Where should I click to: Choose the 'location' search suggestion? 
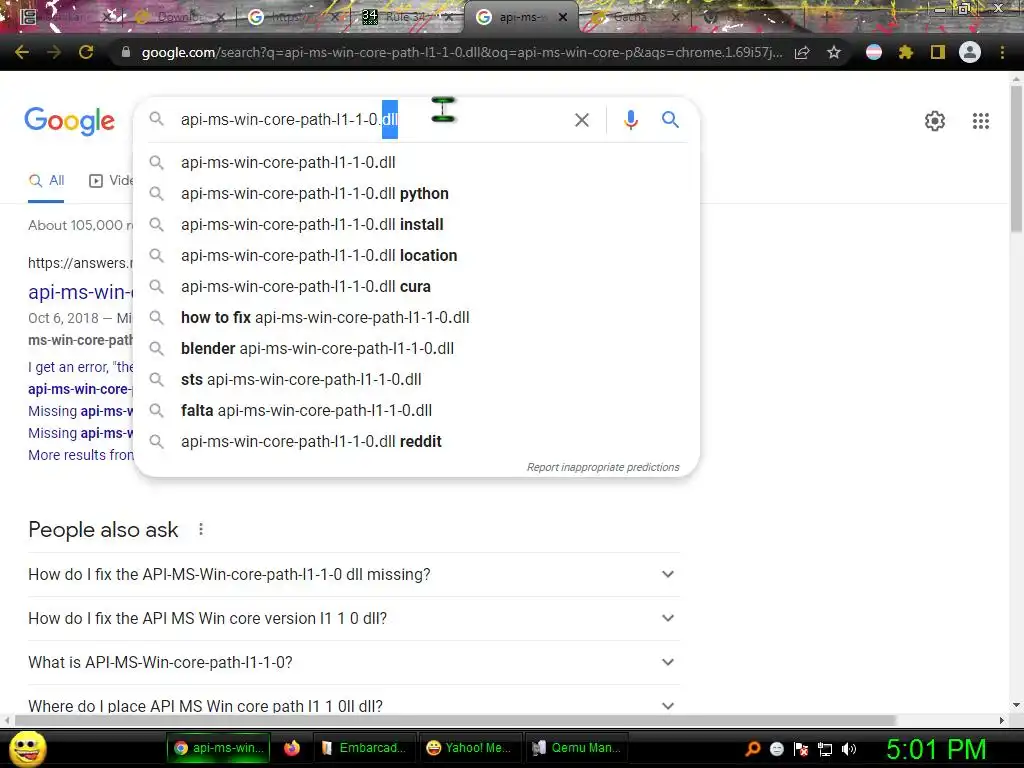click(416, 255)
